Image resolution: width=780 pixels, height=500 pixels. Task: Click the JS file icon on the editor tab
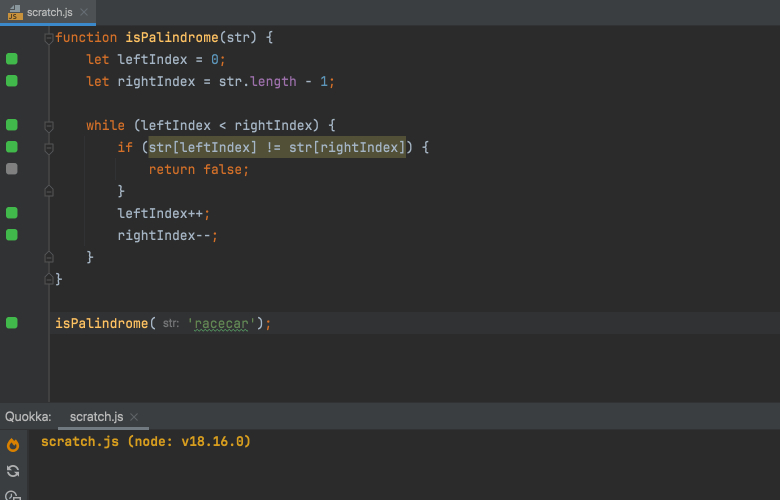15,12
